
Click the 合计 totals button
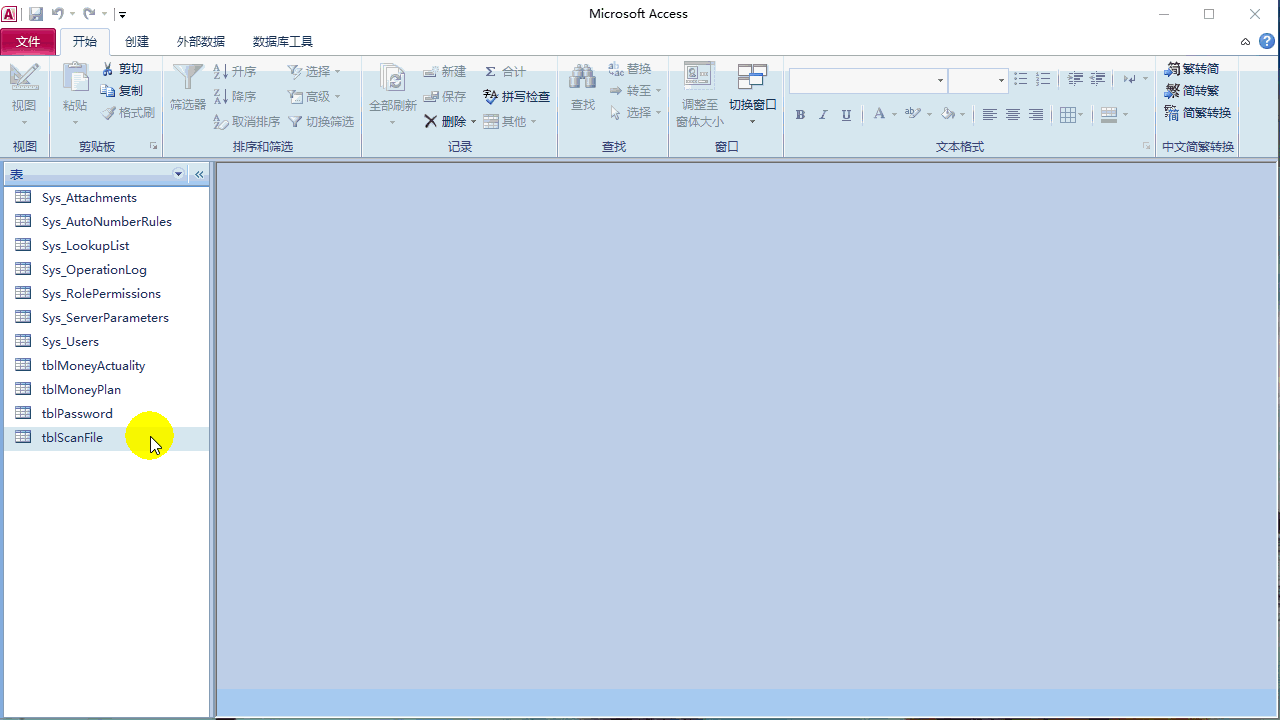click(505, 72)
